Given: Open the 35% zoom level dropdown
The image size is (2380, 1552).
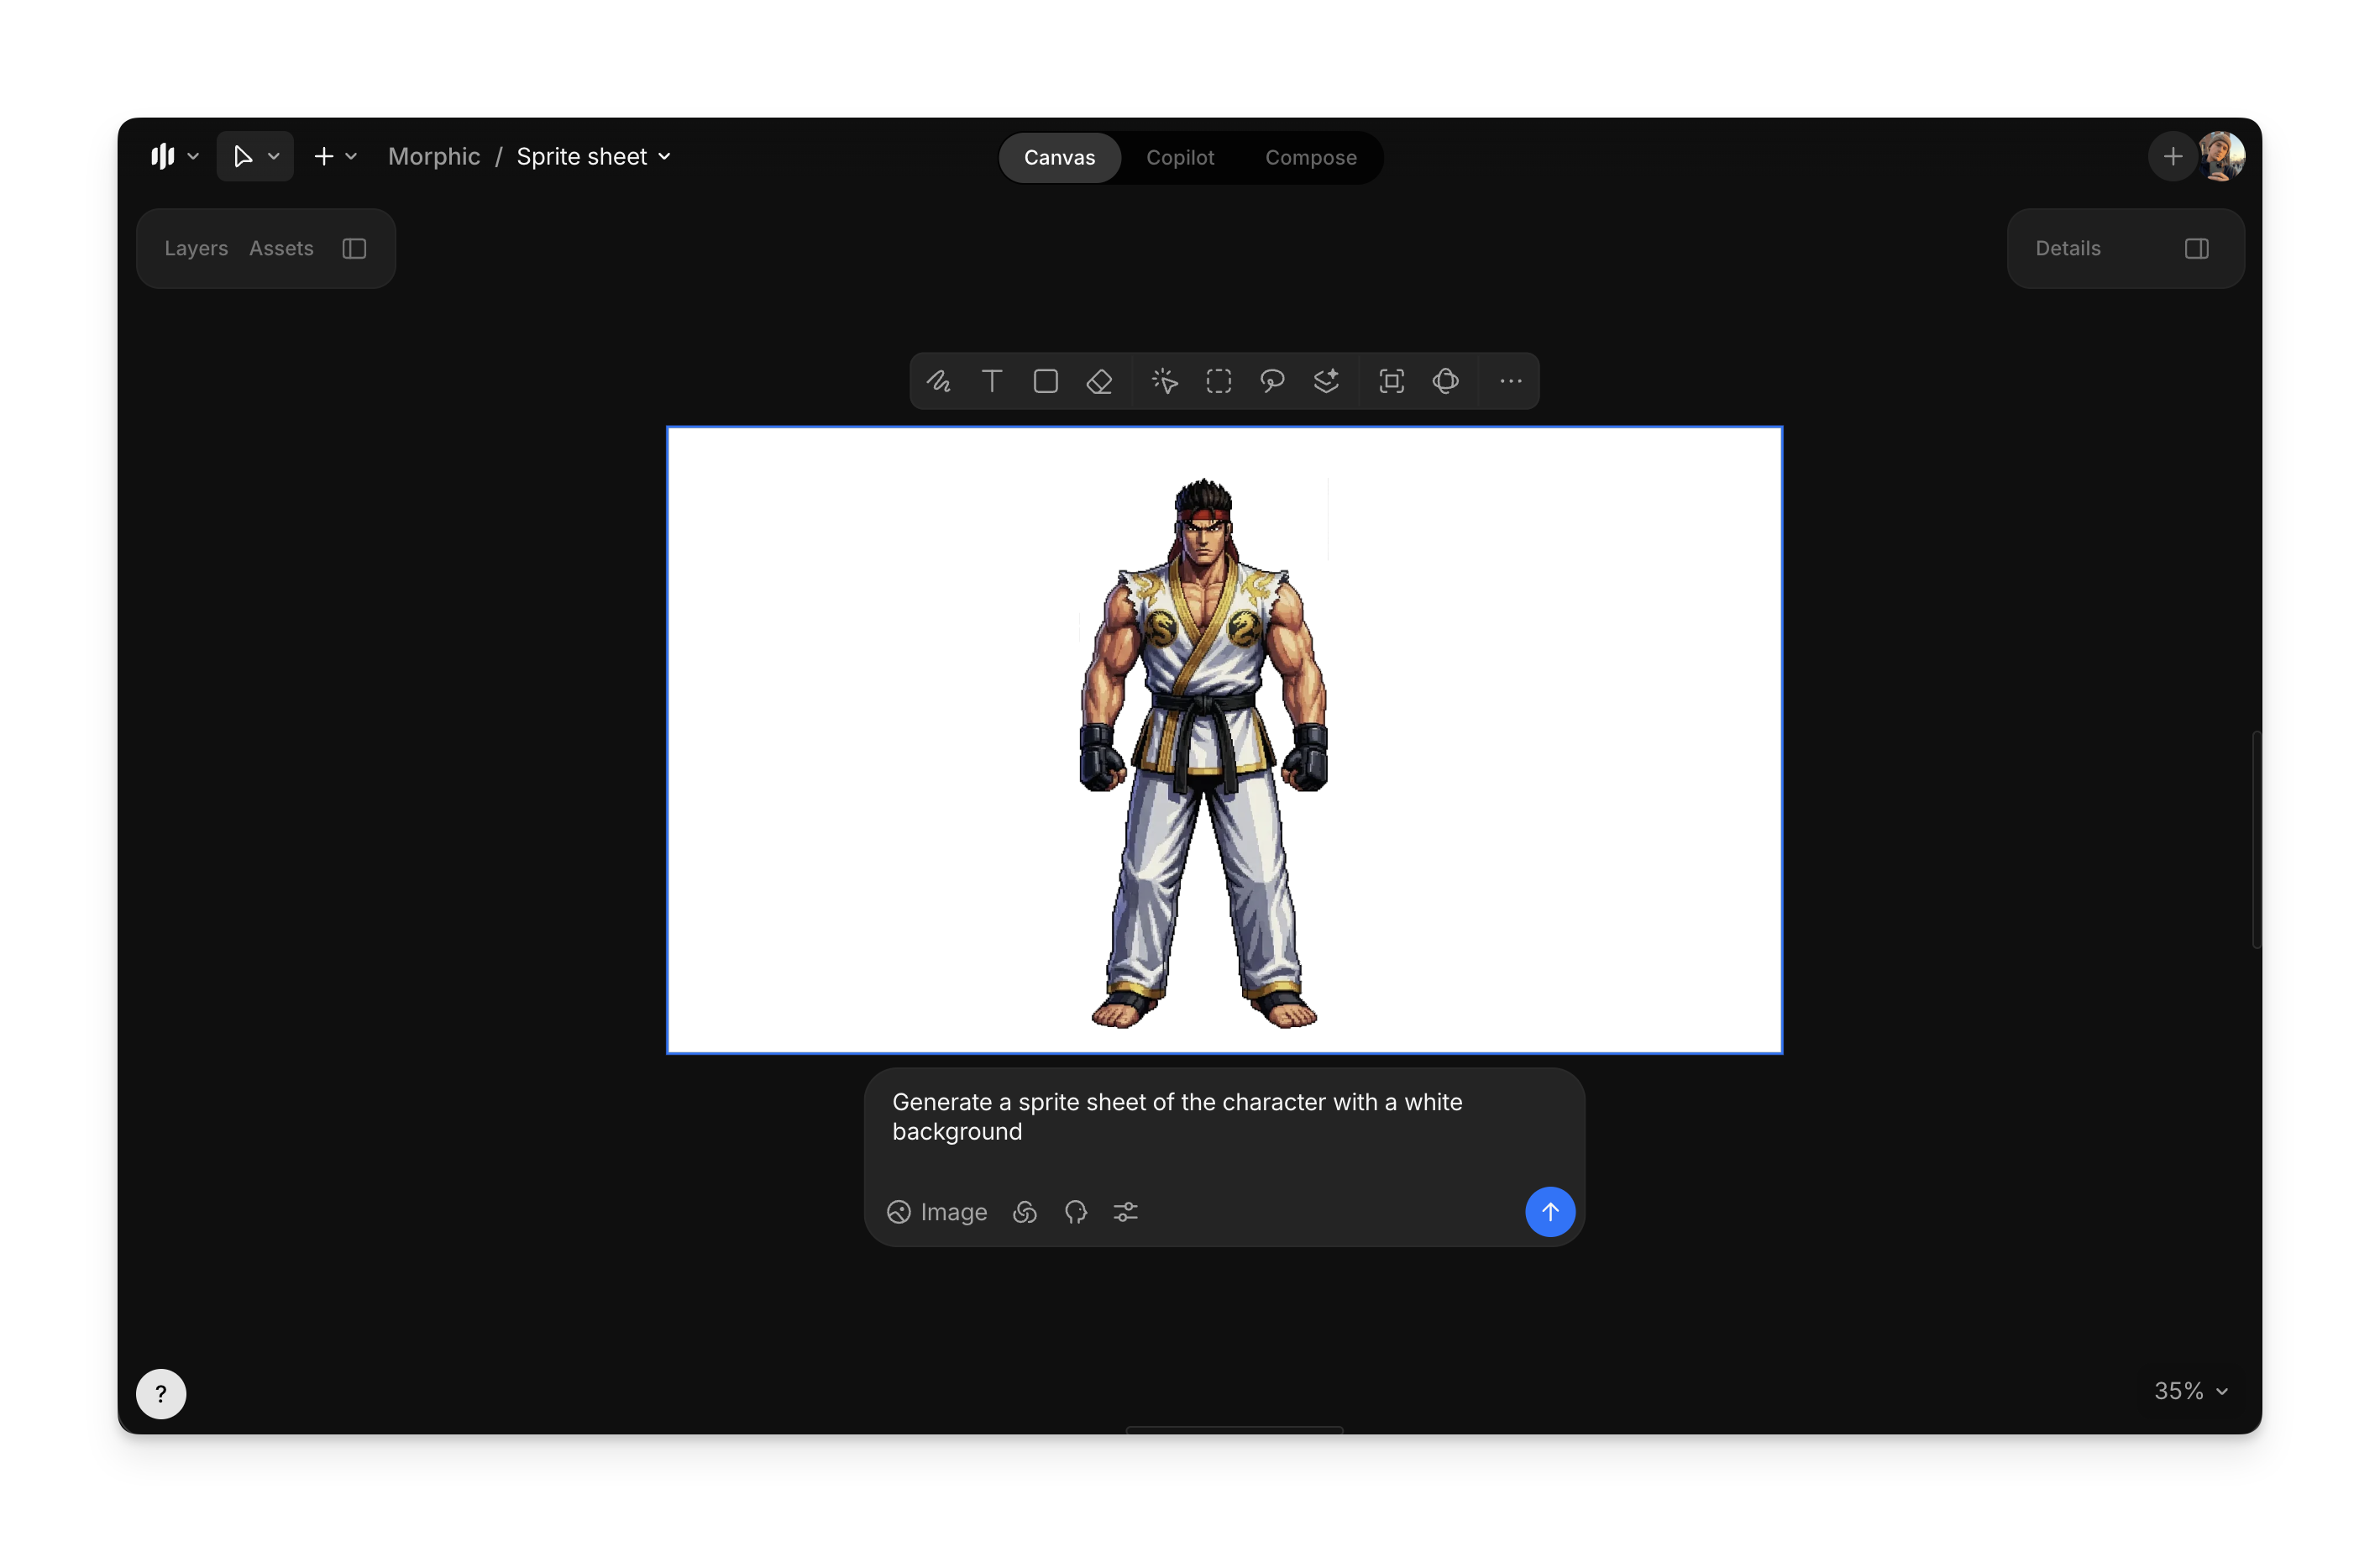Looking at the screenshot, I should [2190, 1391].
